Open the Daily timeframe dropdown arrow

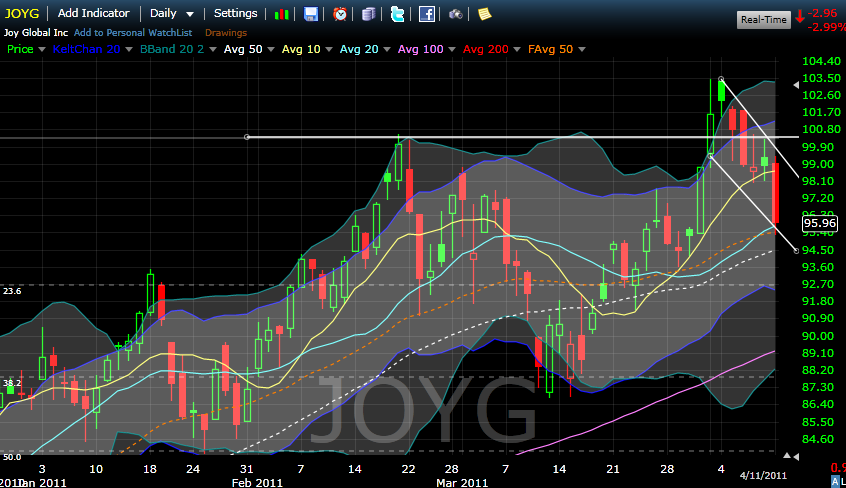(190, 15)
